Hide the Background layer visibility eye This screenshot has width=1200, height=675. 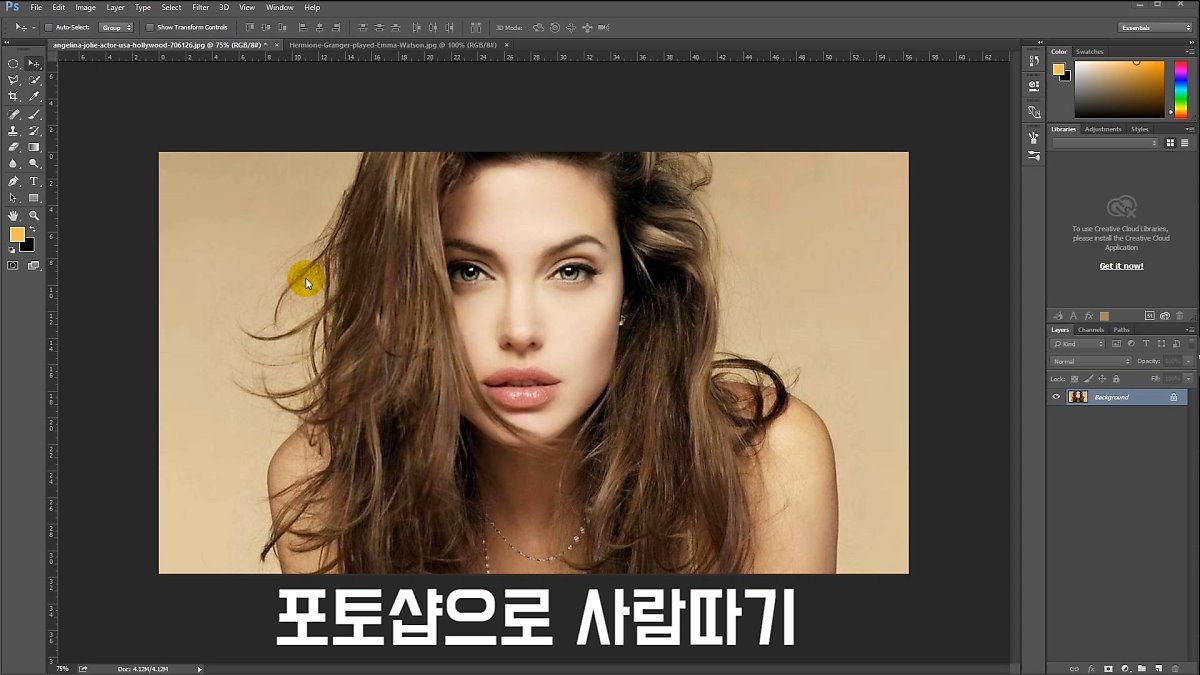[1056, 397]
